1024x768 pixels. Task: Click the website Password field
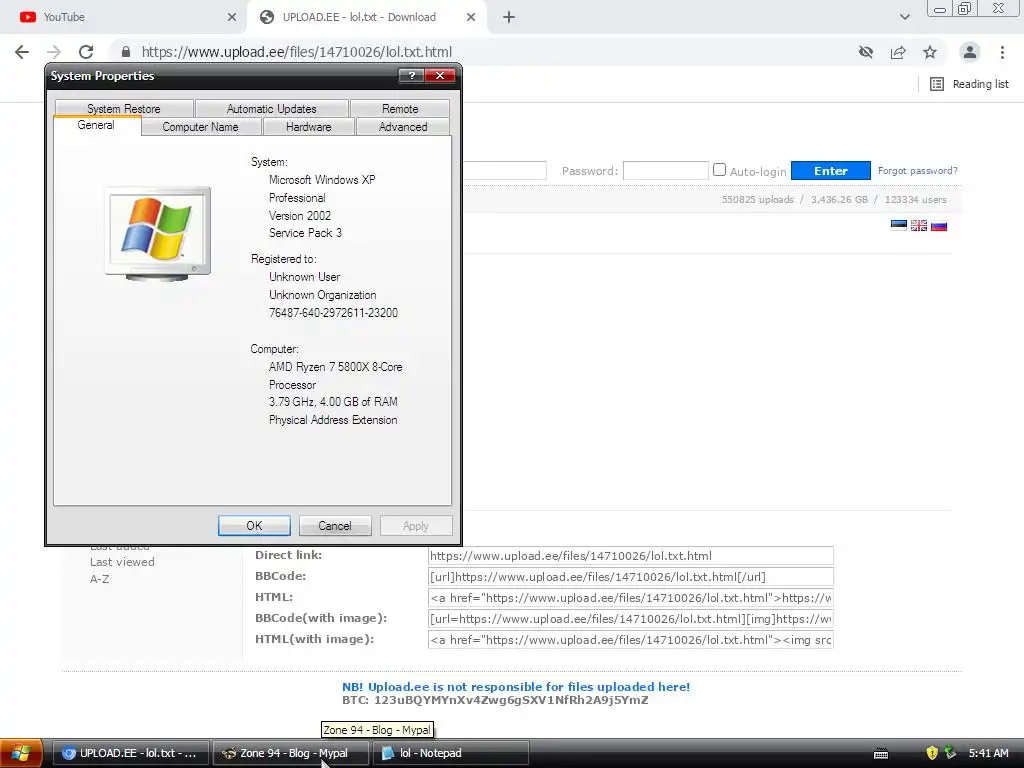pyautogui.click(x=665, y=170)
